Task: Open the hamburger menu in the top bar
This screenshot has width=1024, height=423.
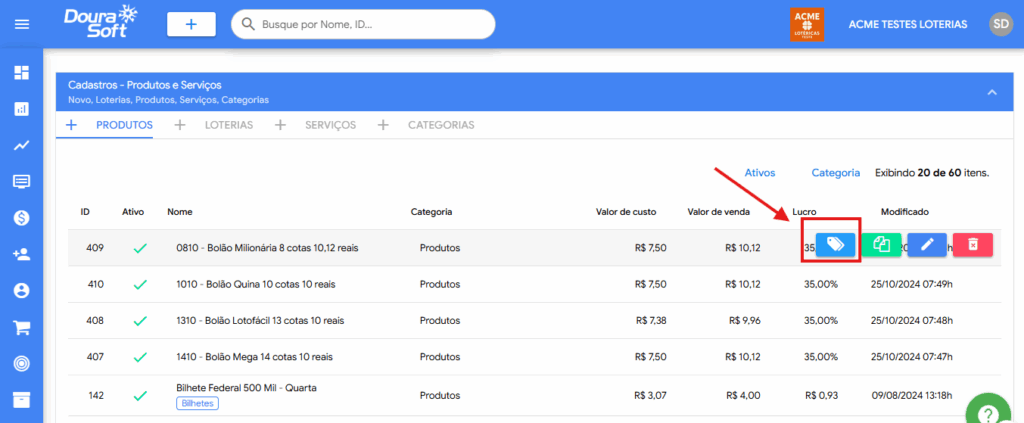Action: click(21, 24)
